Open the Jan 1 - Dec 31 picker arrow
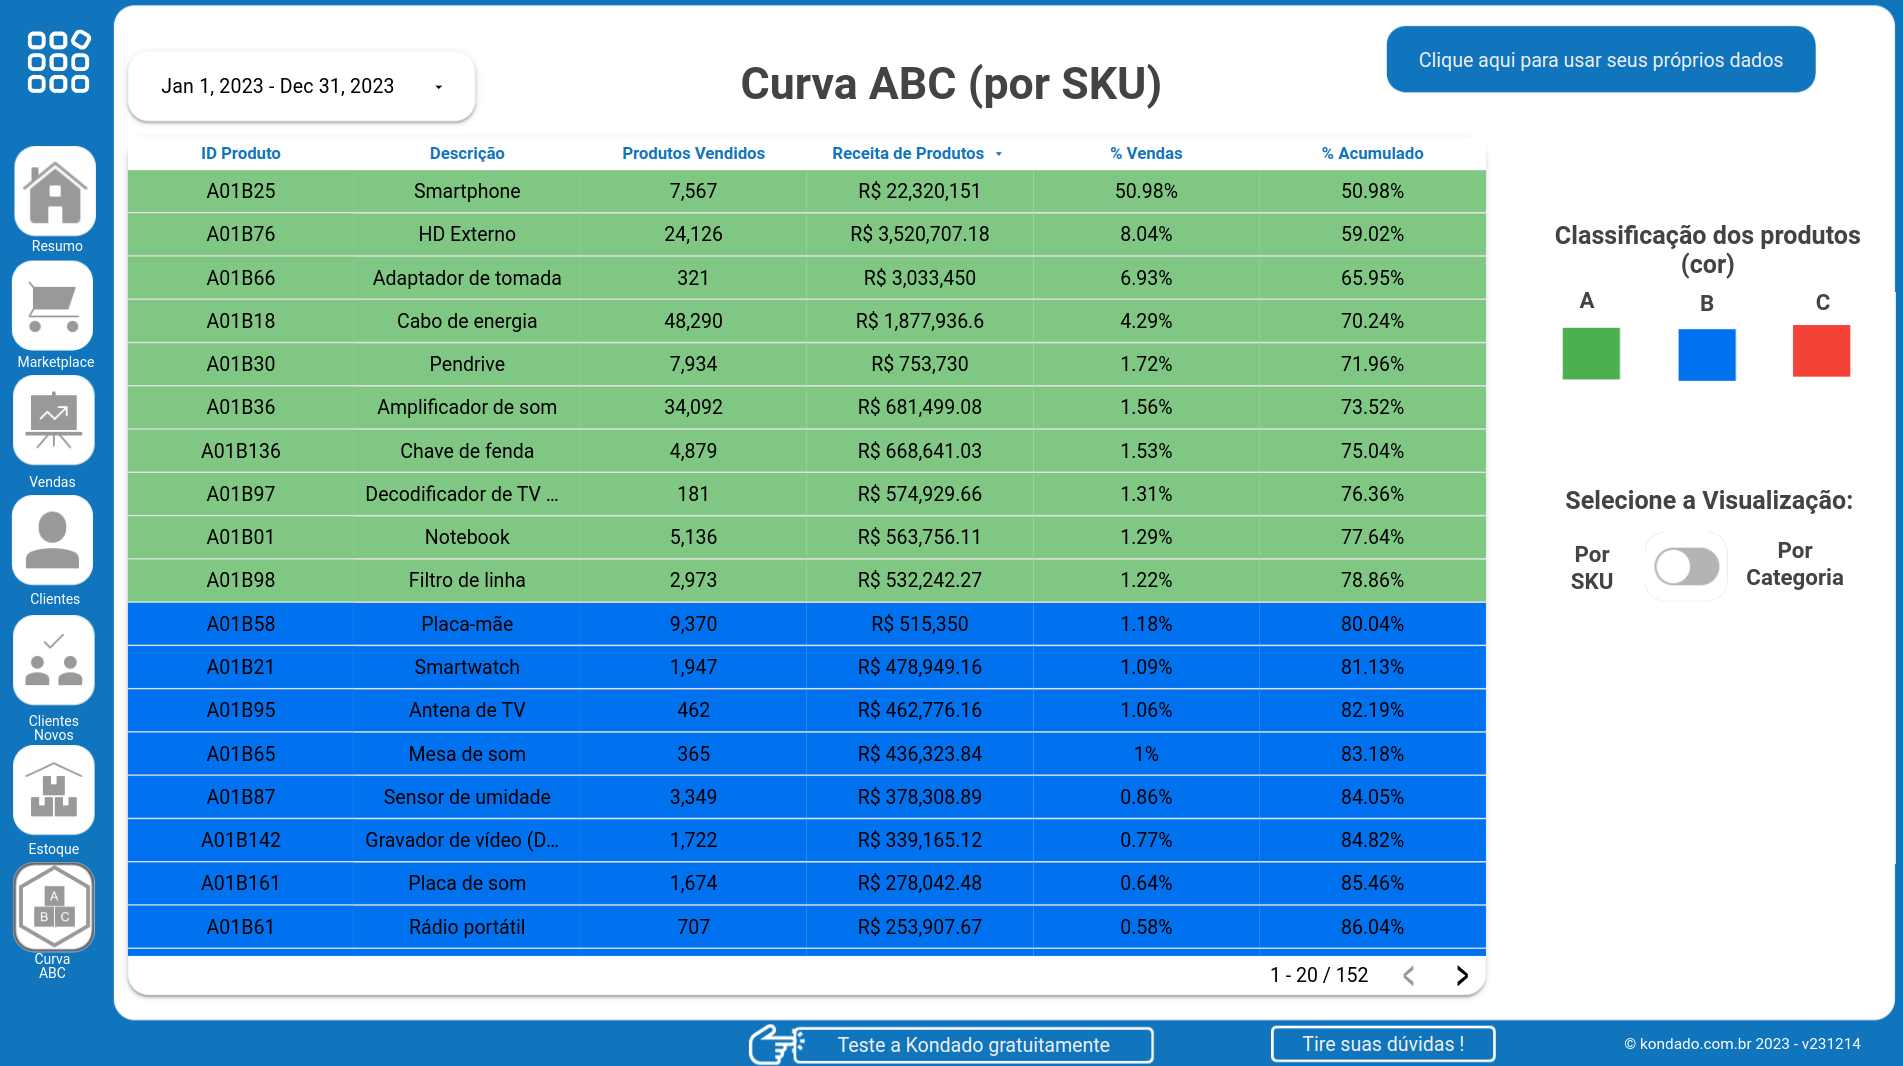This screenshot has width=1903, height=1066. [437, 87]
